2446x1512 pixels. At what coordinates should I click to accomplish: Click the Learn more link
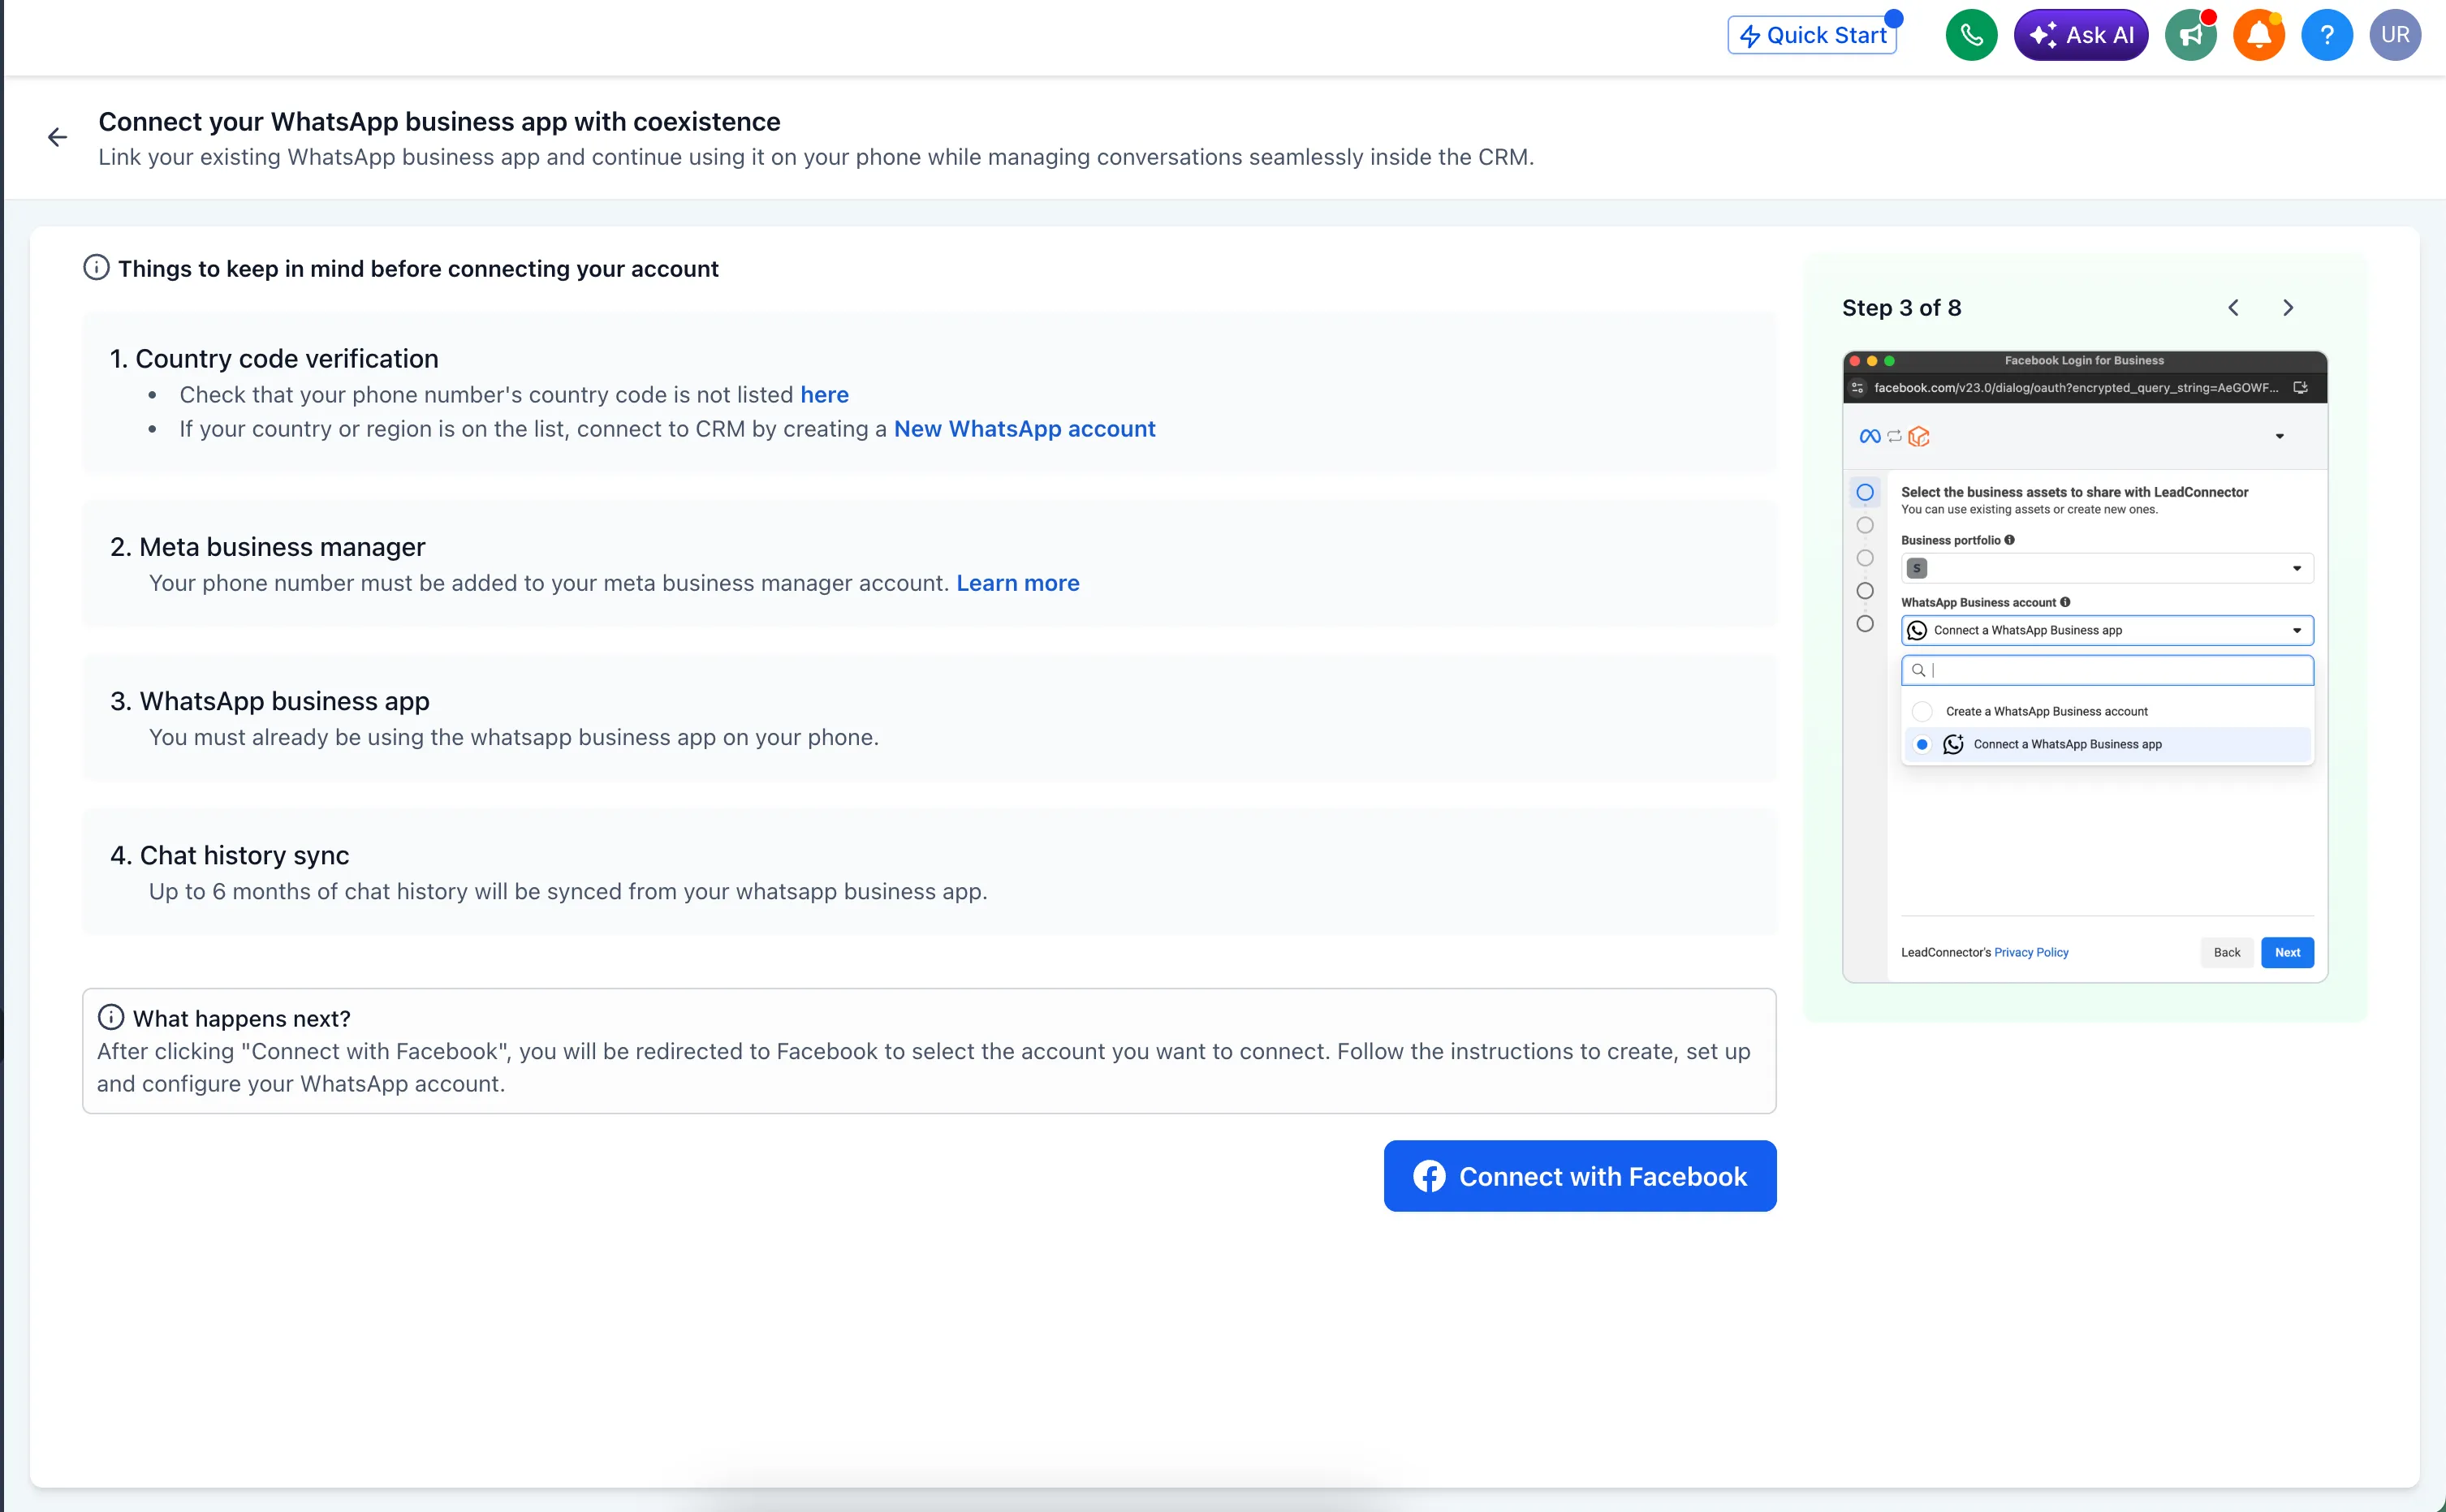point(1017,583)
